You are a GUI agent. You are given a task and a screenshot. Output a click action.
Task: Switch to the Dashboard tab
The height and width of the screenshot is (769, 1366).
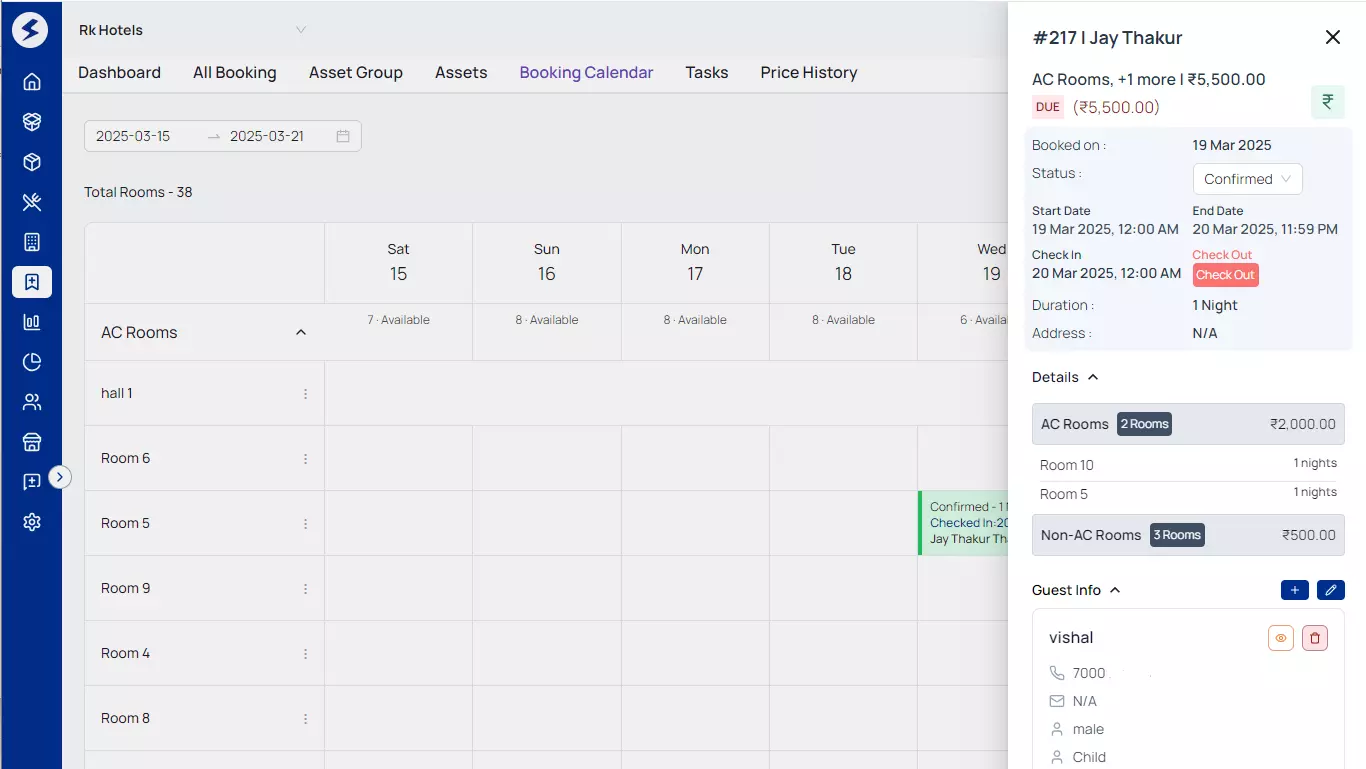click(x=119, y=72)
